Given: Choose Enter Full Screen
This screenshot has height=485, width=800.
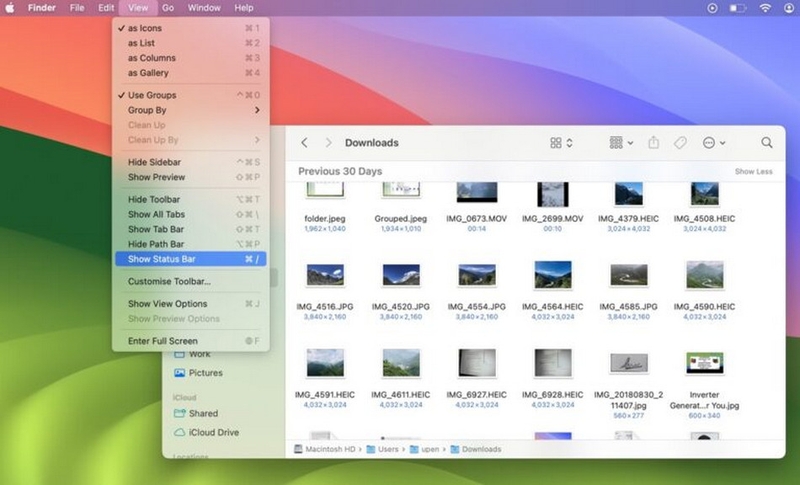Looking at the screenshot, I should tap(191, 341).
